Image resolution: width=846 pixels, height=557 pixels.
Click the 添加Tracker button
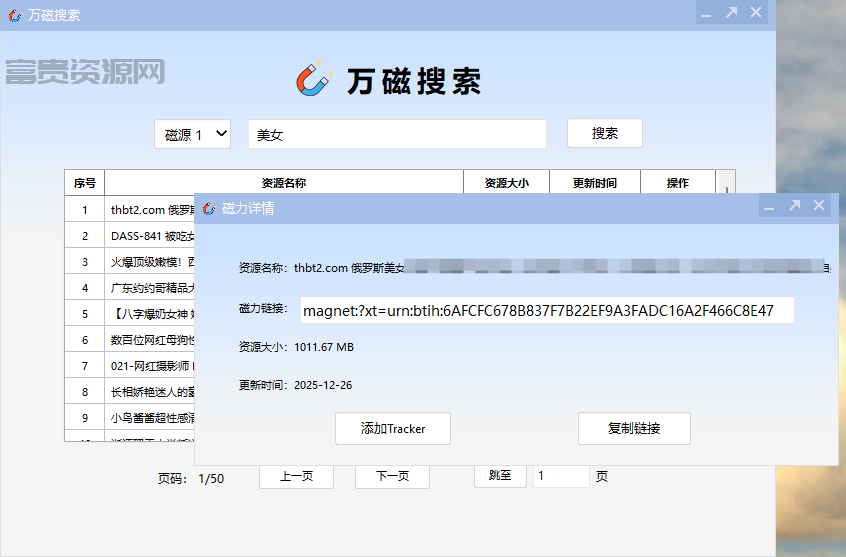tap(393, 429)
